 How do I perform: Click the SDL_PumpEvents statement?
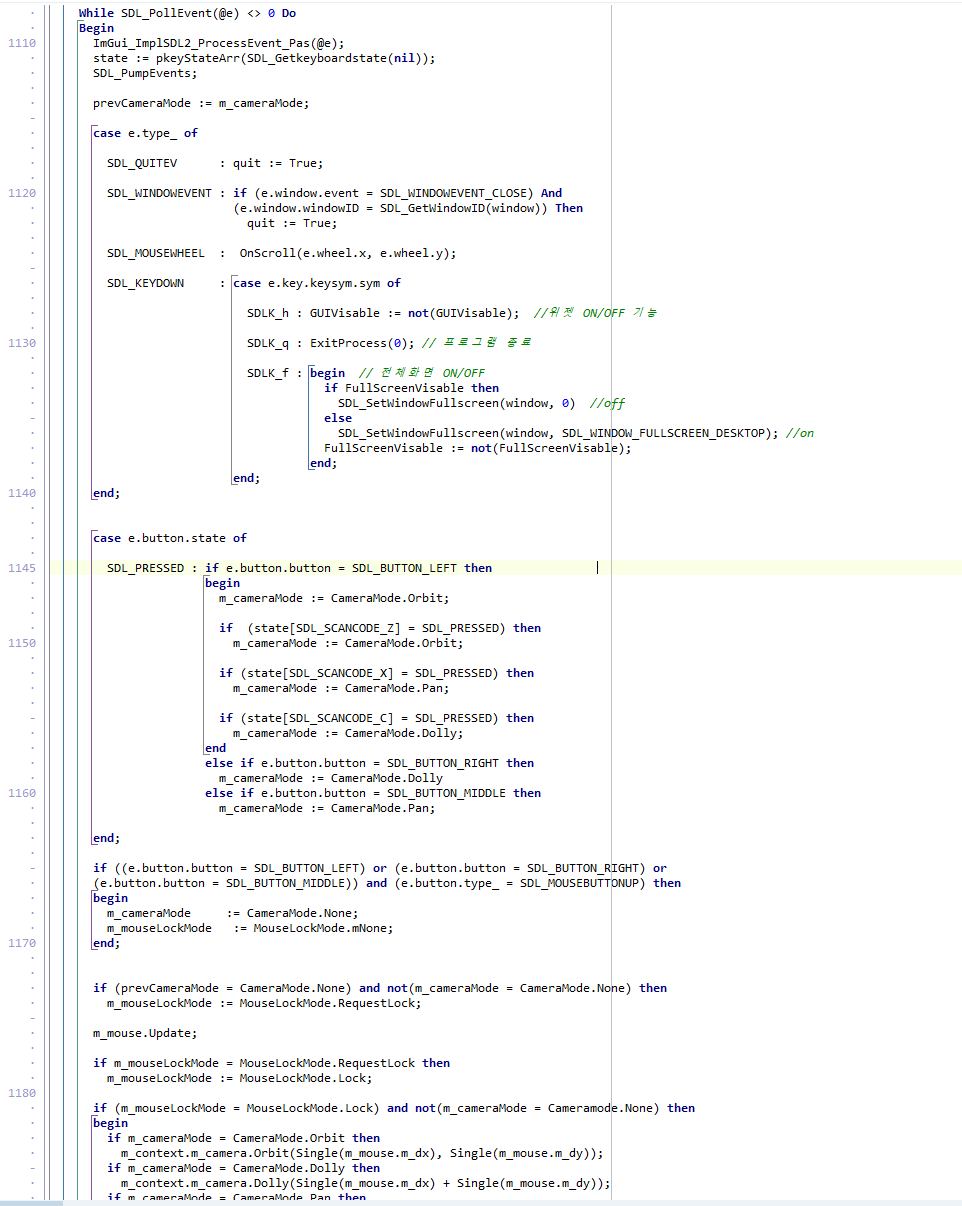click(145, 73)
